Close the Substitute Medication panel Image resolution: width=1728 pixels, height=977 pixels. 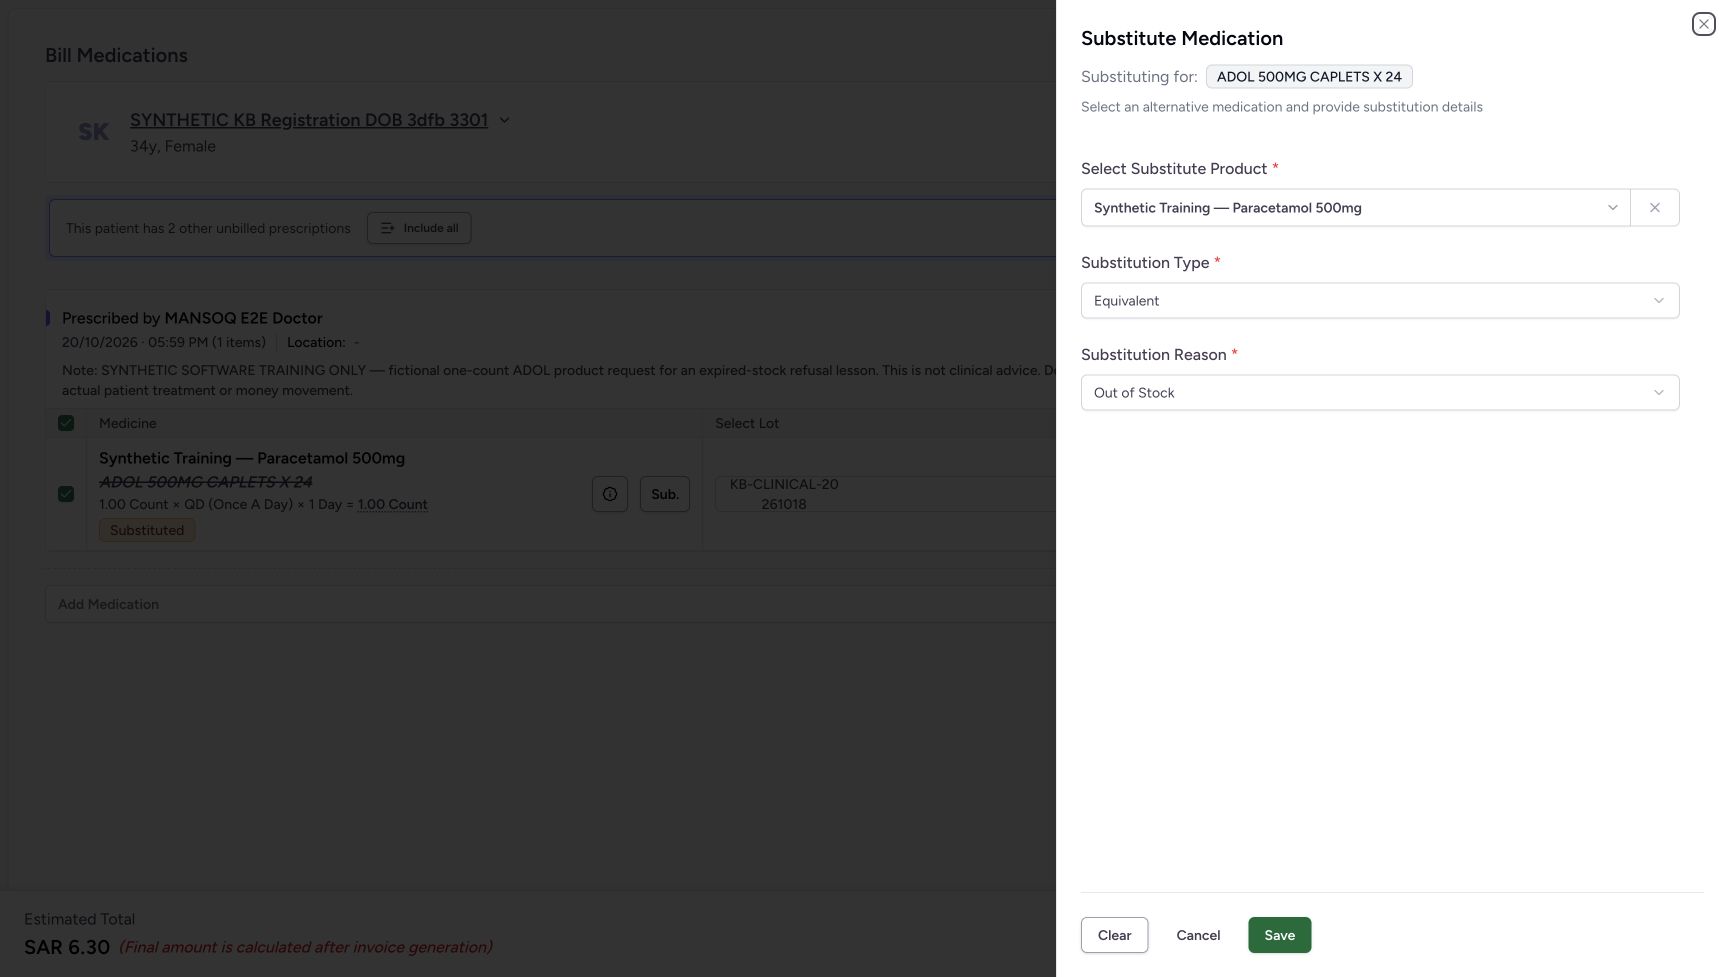[1703, 24]
